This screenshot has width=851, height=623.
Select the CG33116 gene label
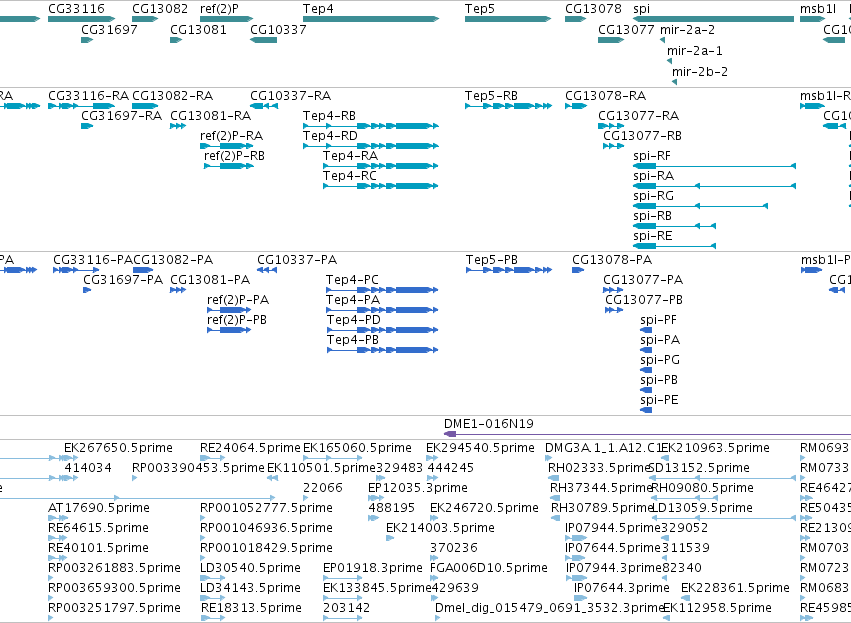point(77,9)
